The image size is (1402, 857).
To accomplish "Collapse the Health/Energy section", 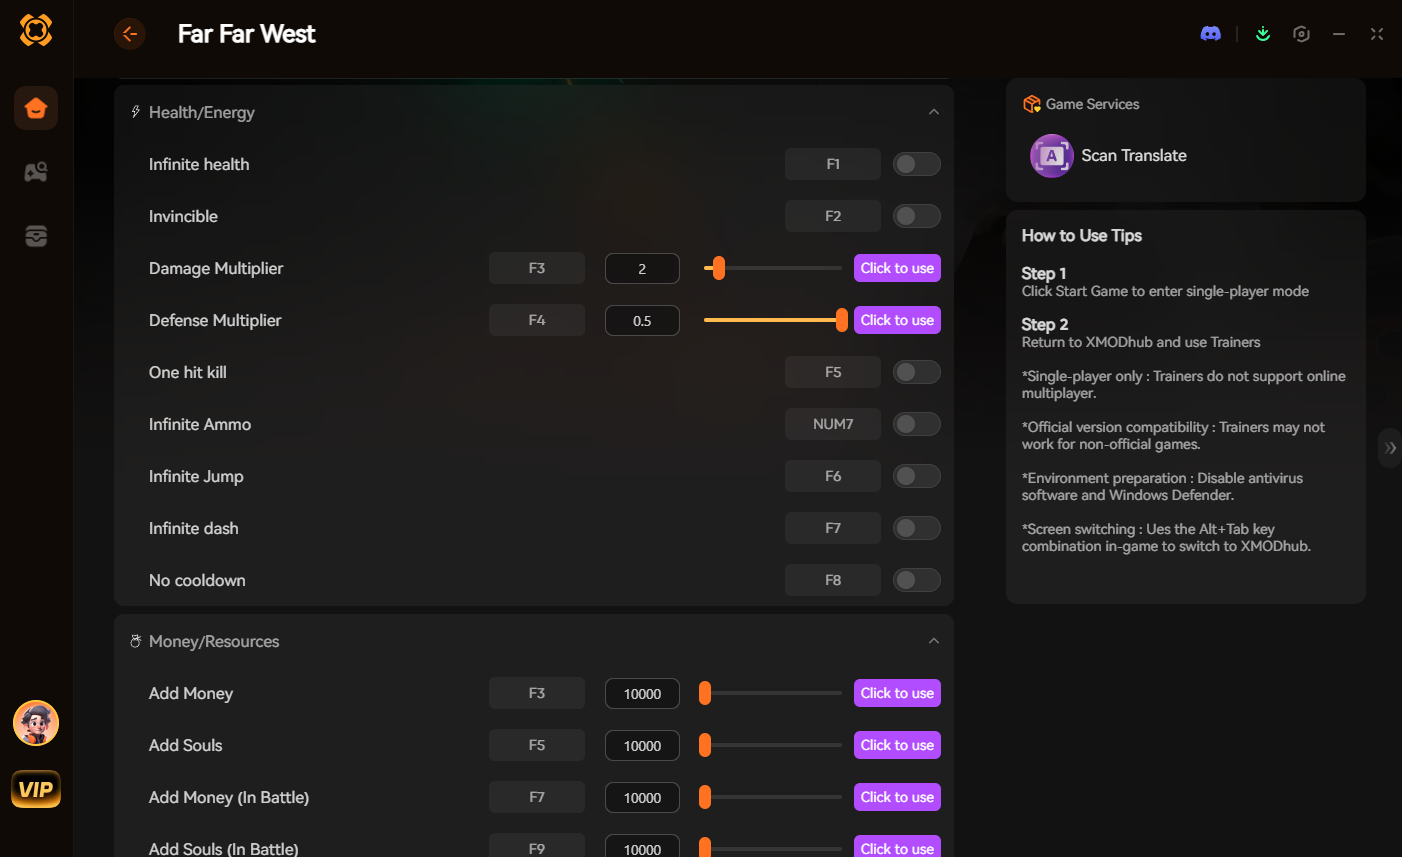I will tap(933, 112).
